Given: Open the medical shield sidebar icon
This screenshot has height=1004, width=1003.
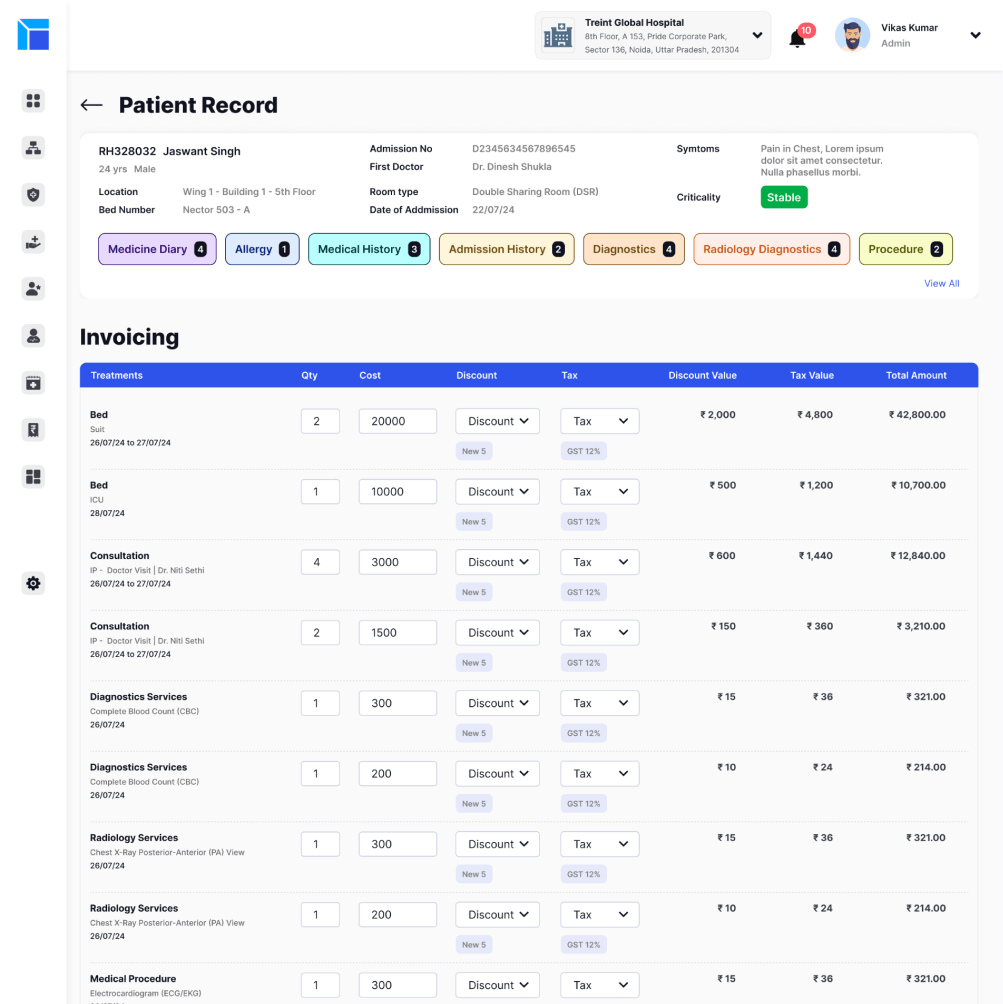Looking at the screenshot, I should [x=33, y=195].
